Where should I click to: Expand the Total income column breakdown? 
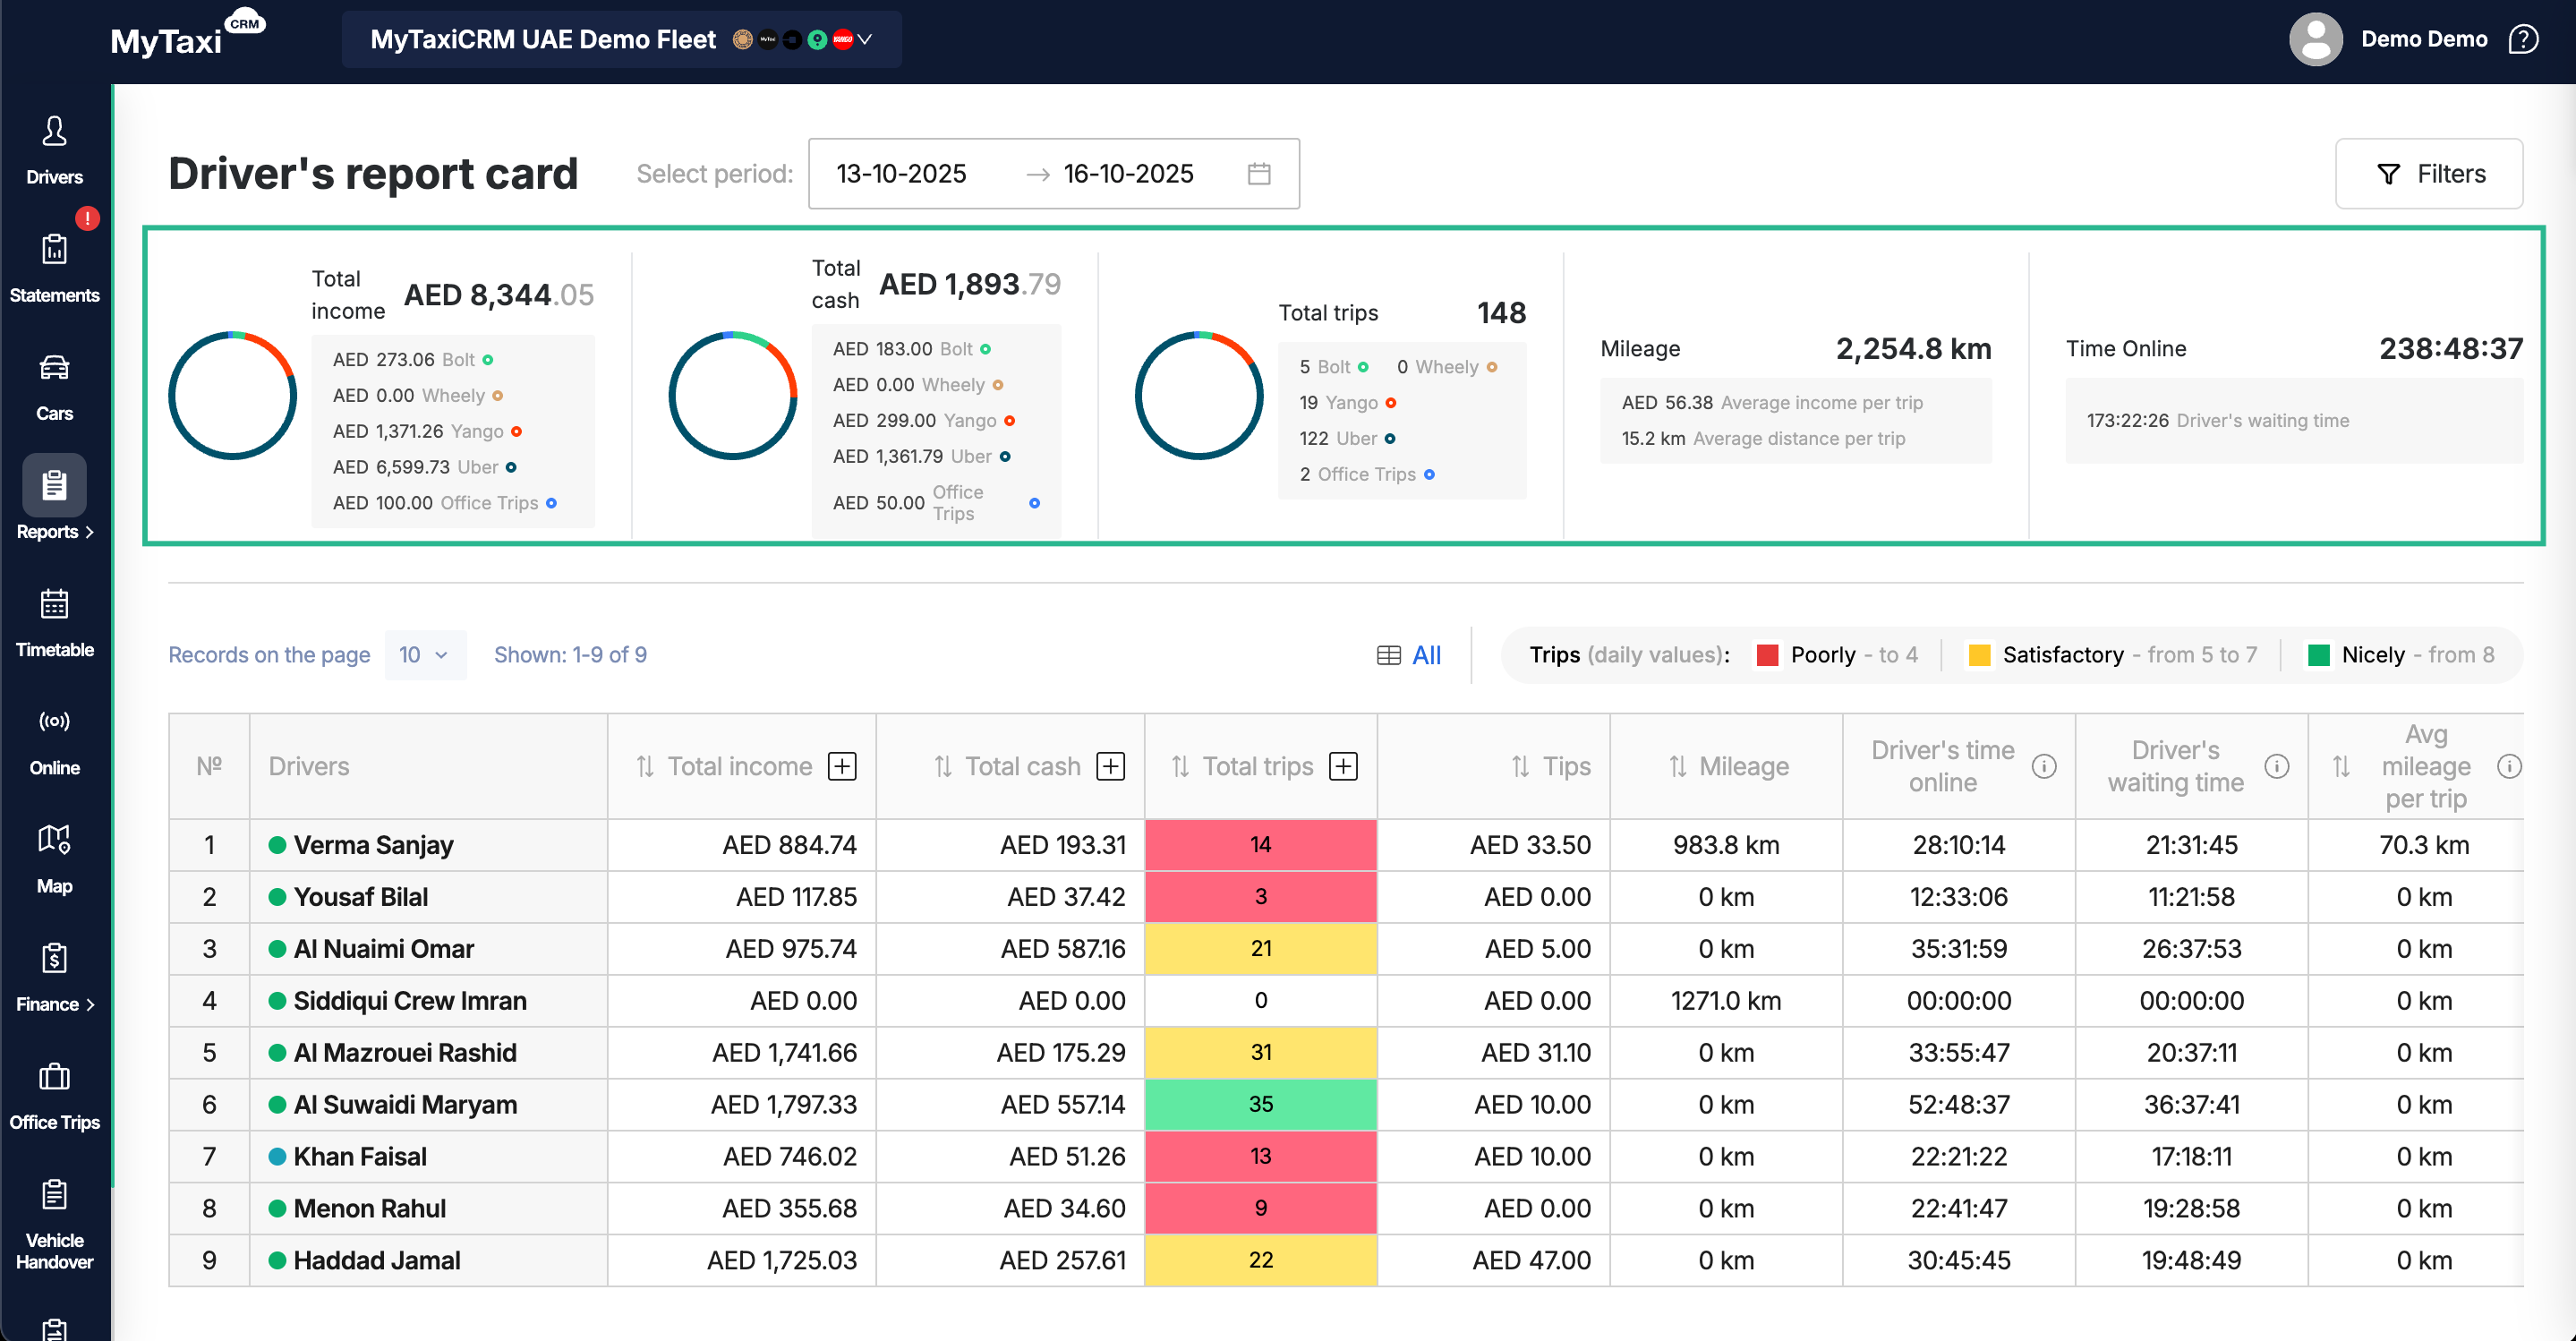point(842,767)
